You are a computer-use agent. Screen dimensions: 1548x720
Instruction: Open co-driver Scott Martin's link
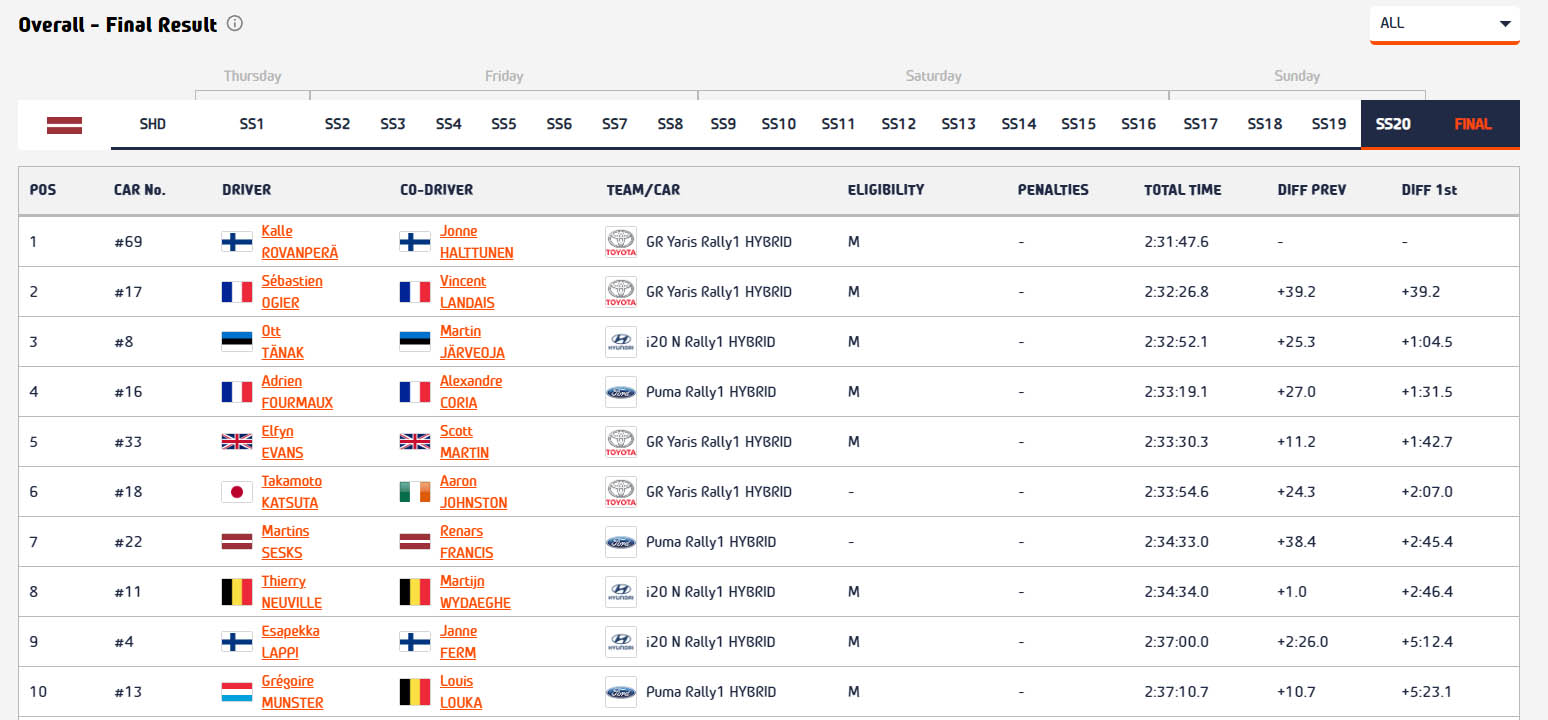pos(464,442)
